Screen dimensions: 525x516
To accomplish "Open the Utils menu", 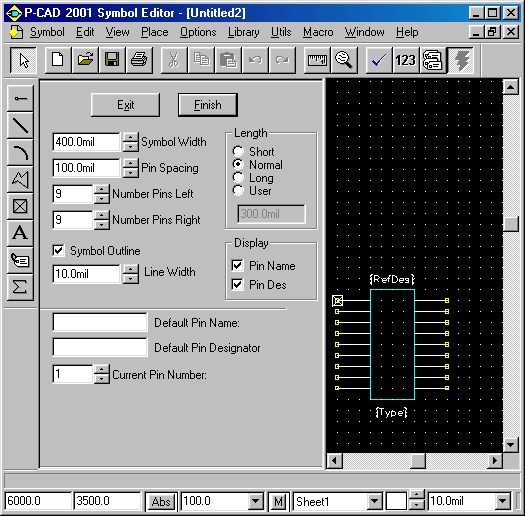I will click(281, 32).
